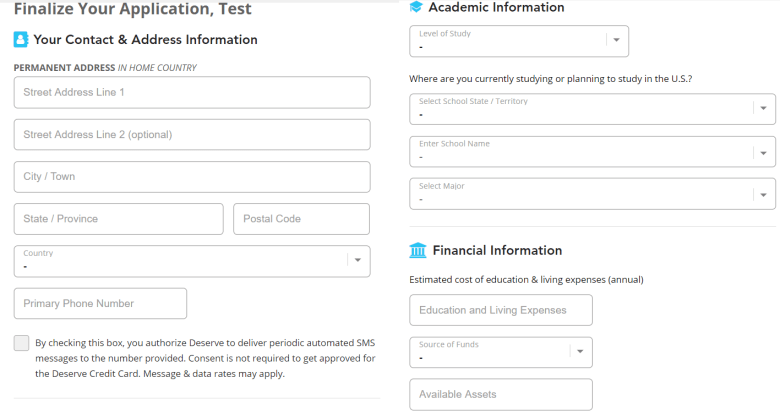
Task: Check the SMS authorization checkbox
Action: (21, 343)
